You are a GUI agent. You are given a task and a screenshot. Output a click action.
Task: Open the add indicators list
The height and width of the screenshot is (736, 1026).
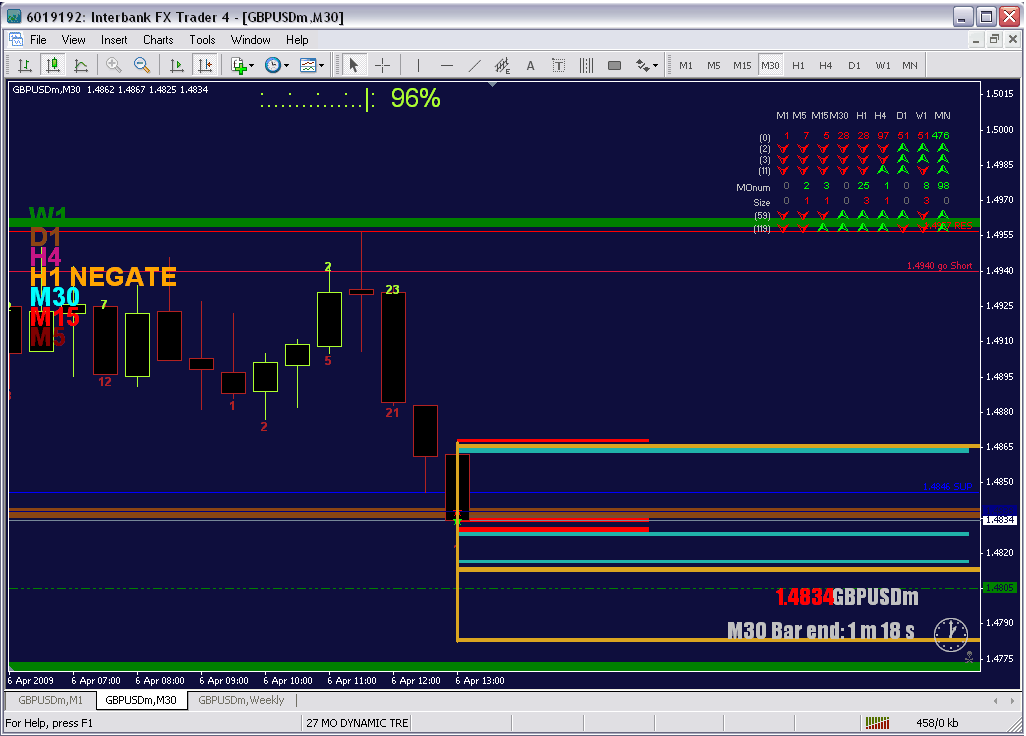238,65
